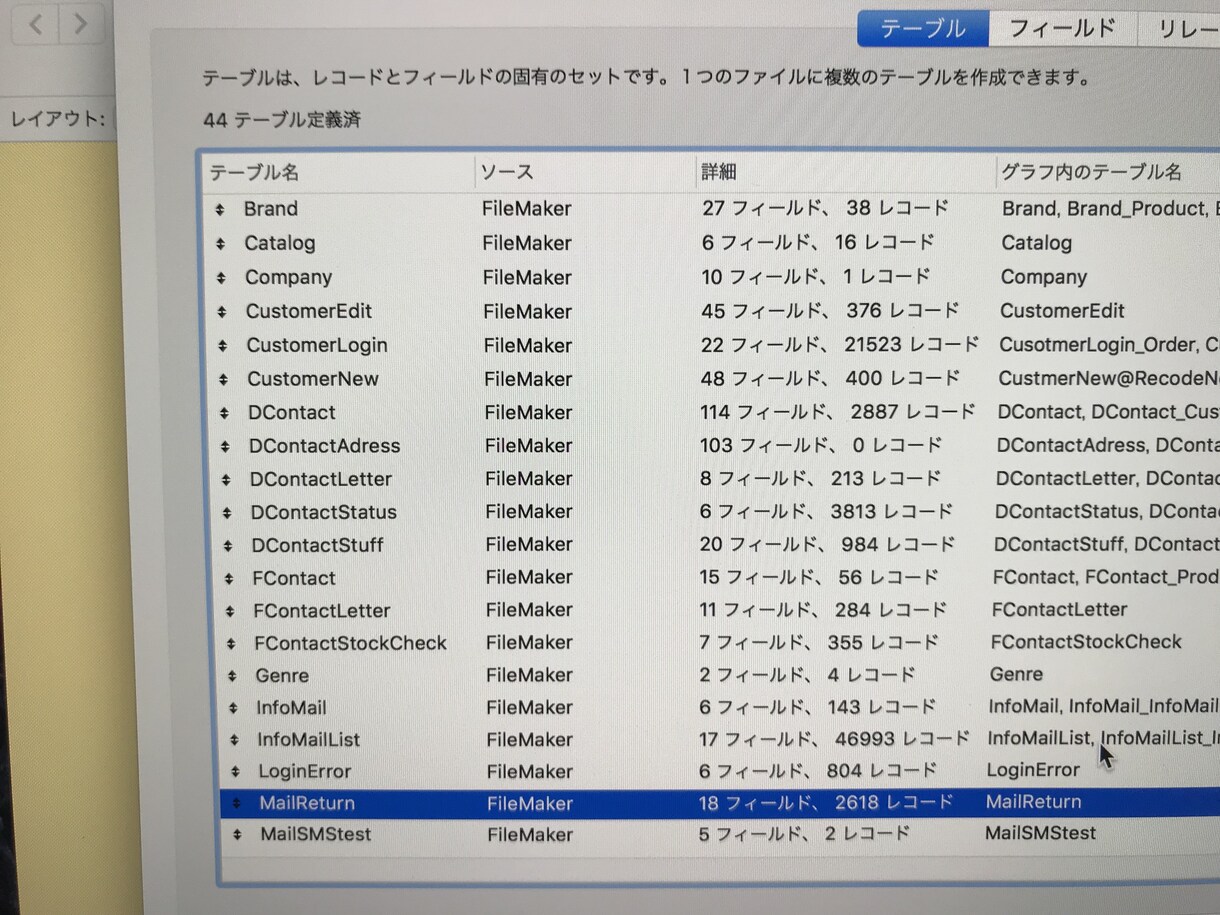The width and height of the screenshot is (1220, 915).
Task: Select the MailSMStest table name
Action: pos(316,834)
